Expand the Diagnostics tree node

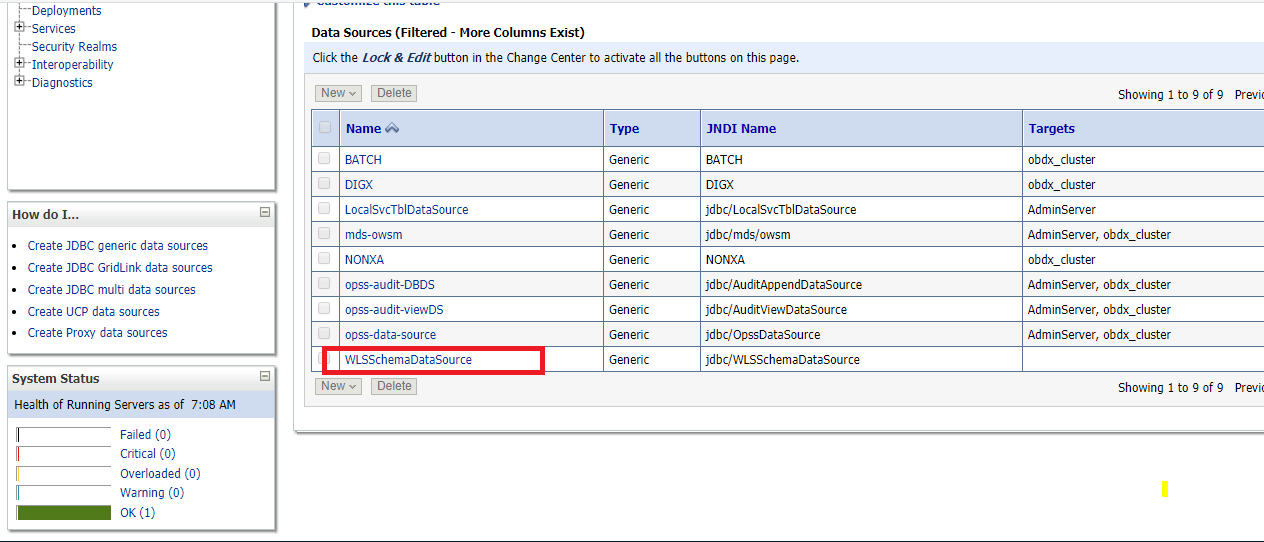[19, 82]
